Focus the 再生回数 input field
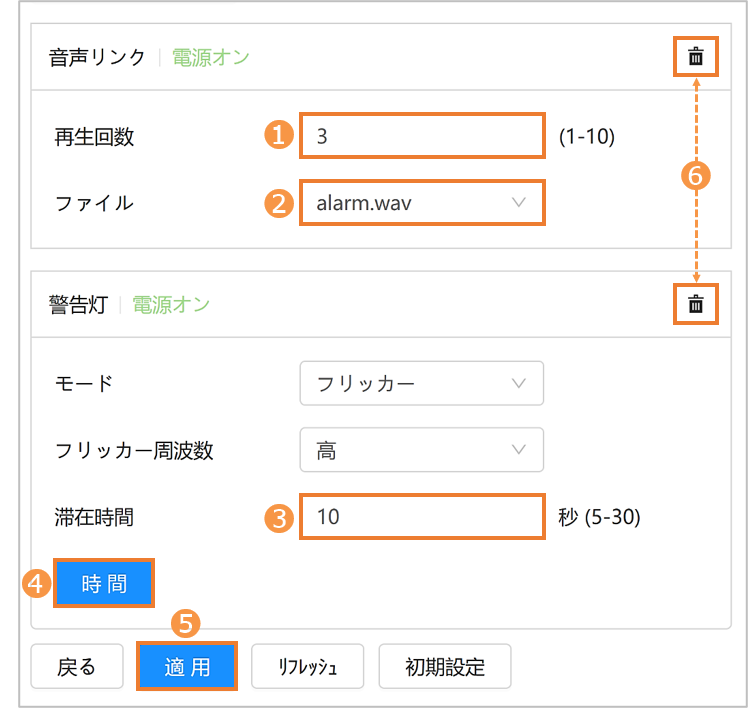The image size is (748, 708). (422, 136)
